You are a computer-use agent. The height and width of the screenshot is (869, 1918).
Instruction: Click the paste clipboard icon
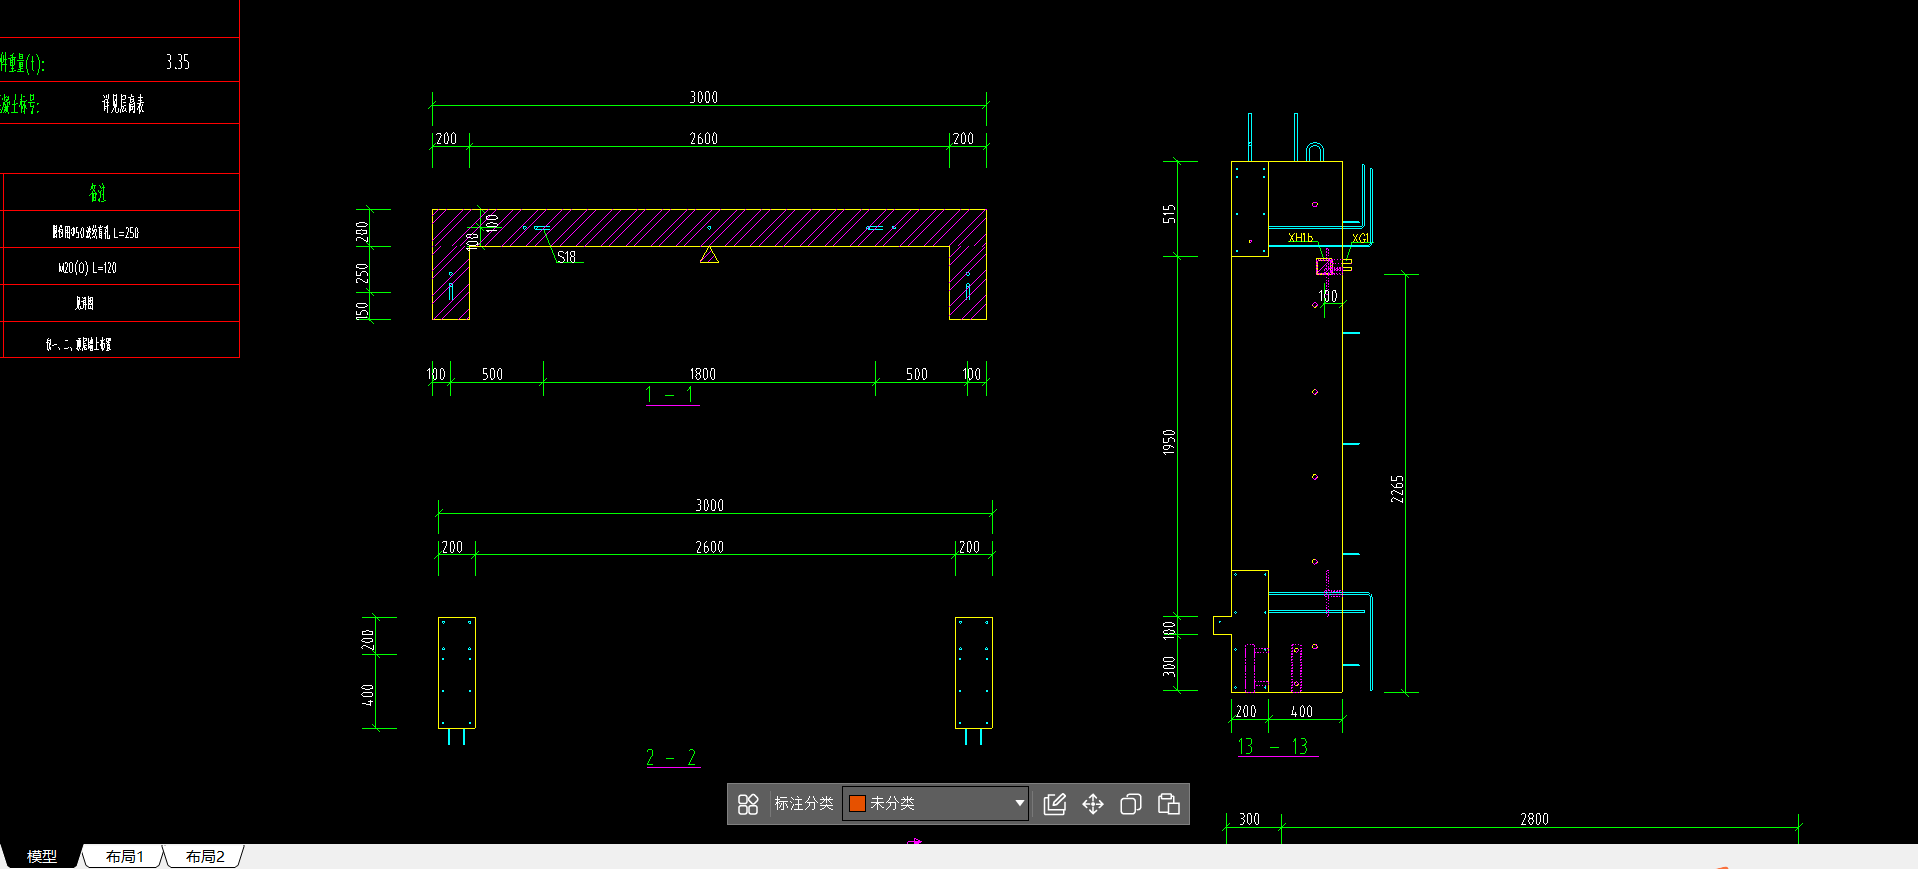coord(1169,804)
